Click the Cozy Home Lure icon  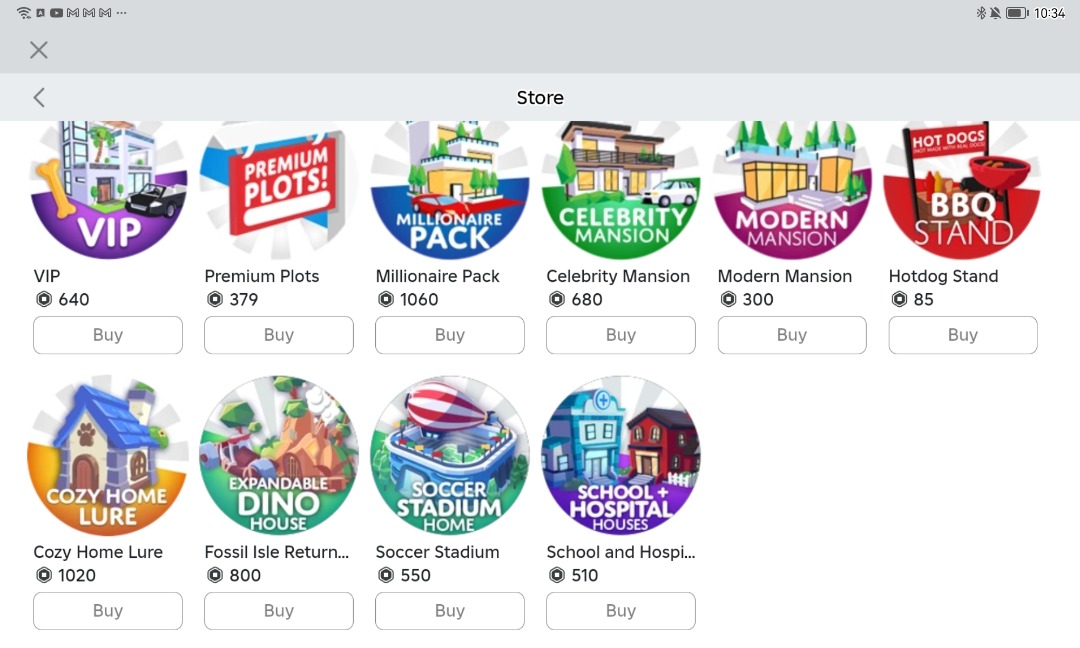click(x=107, y=455)
